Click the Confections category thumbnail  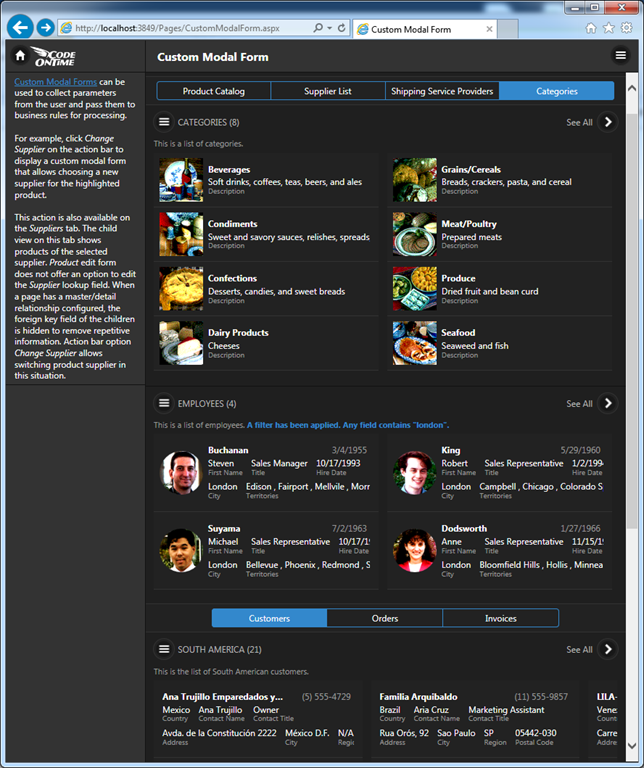click(x=181, y=288)
